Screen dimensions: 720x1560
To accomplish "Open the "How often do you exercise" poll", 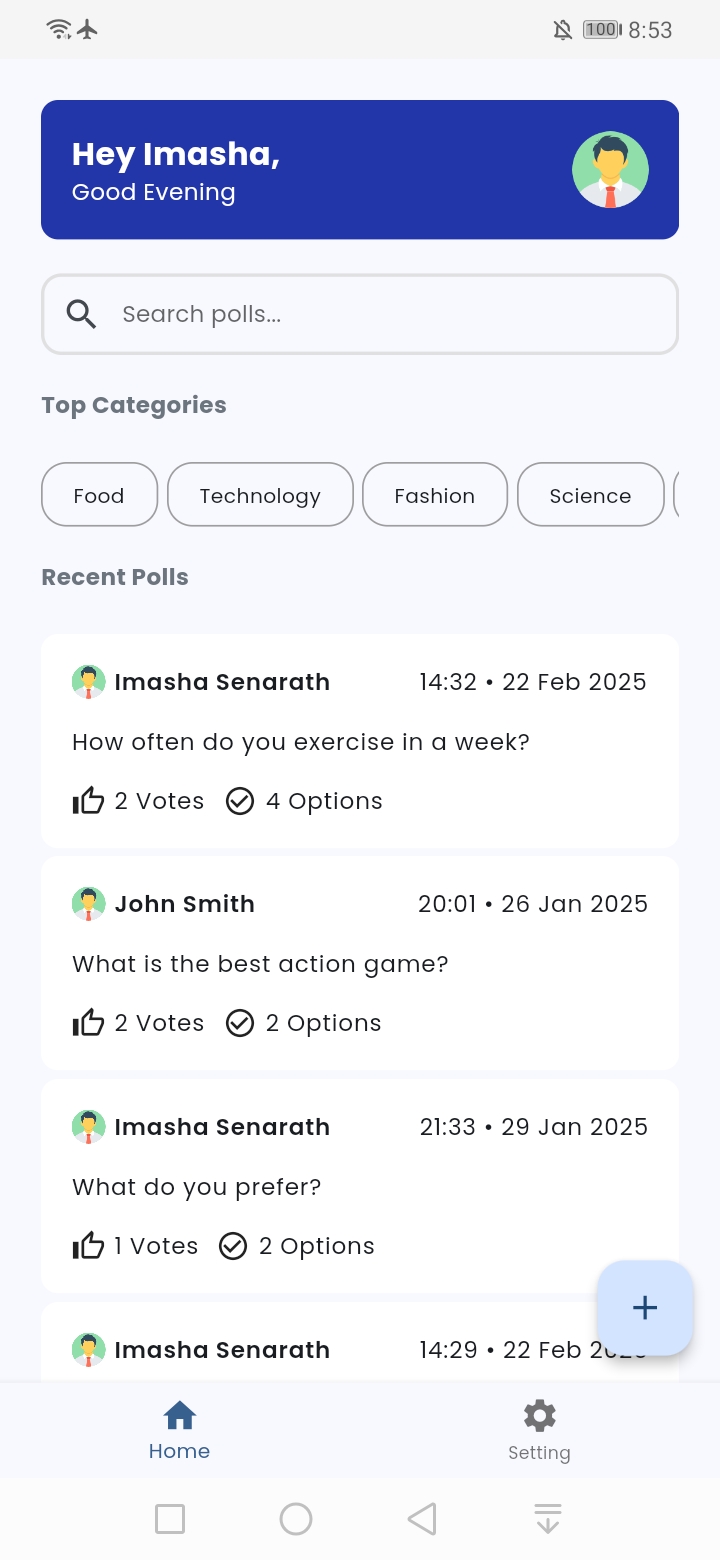I will pyautogui.click(x=300, y=742).
